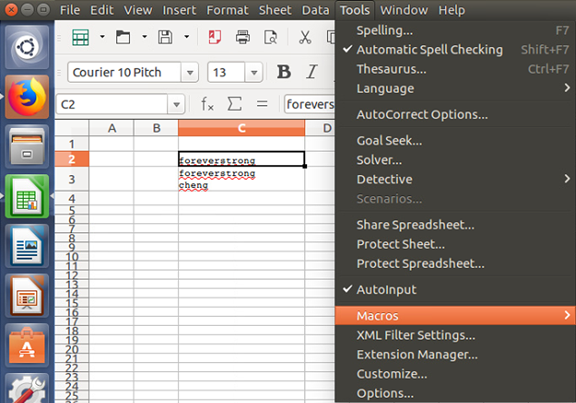
Task: Open the Edit menu
Action: pos(102,10)
